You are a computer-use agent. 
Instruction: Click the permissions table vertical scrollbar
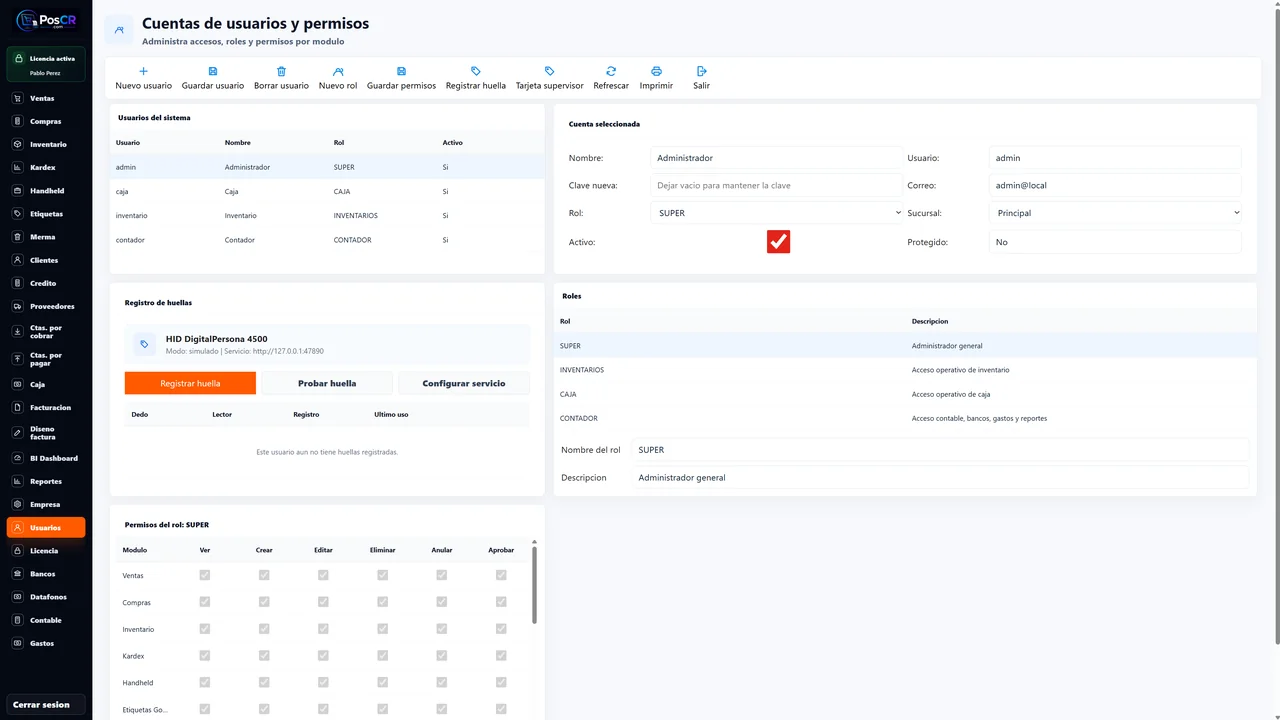click(x=534, y=585)
